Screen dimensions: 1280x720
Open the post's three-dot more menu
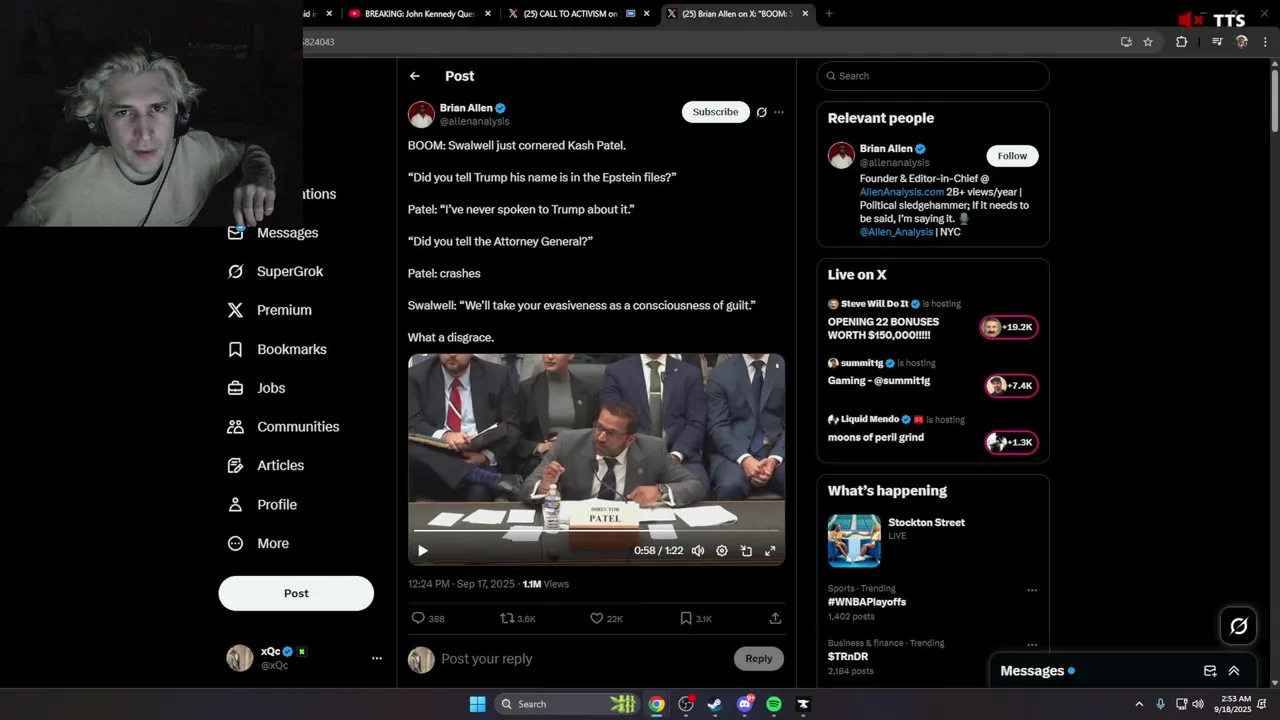tap(779, 112)
